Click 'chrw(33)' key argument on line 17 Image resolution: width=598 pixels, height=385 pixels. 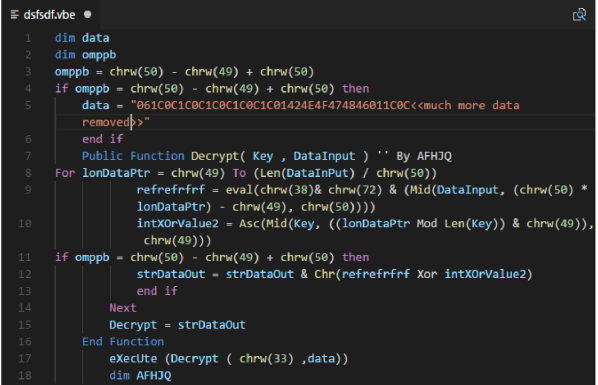click(x=267, y=359)
